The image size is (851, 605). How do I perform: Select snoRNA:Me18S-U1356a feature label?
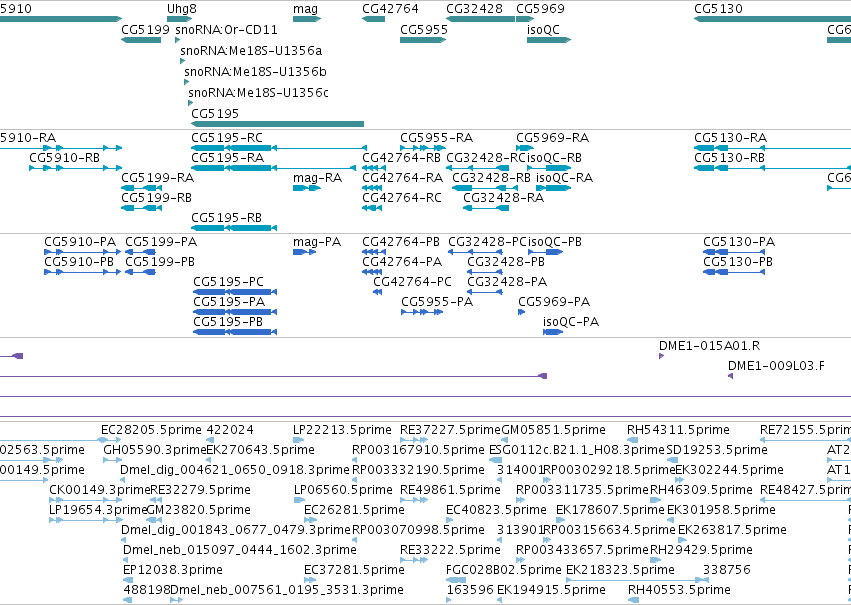pos(251,50)
